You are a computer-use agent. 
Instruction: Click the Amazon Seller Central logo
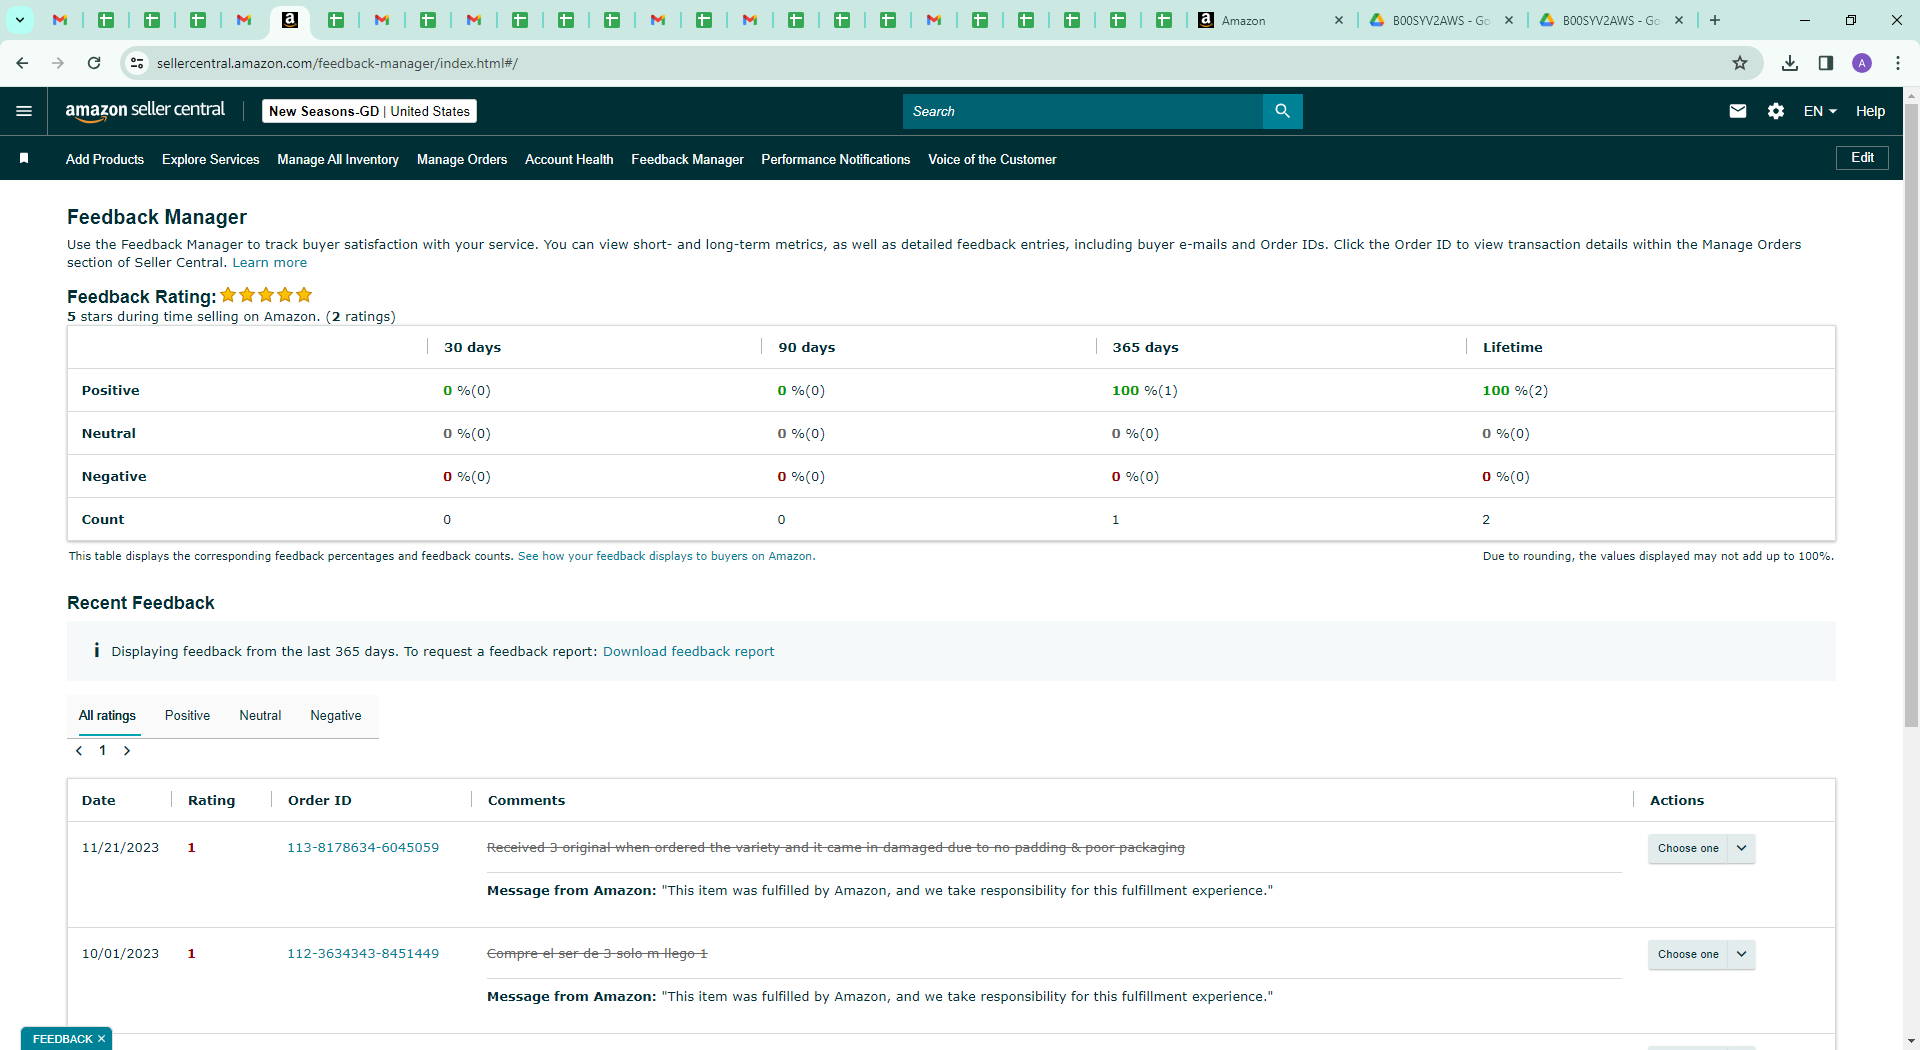145,111
